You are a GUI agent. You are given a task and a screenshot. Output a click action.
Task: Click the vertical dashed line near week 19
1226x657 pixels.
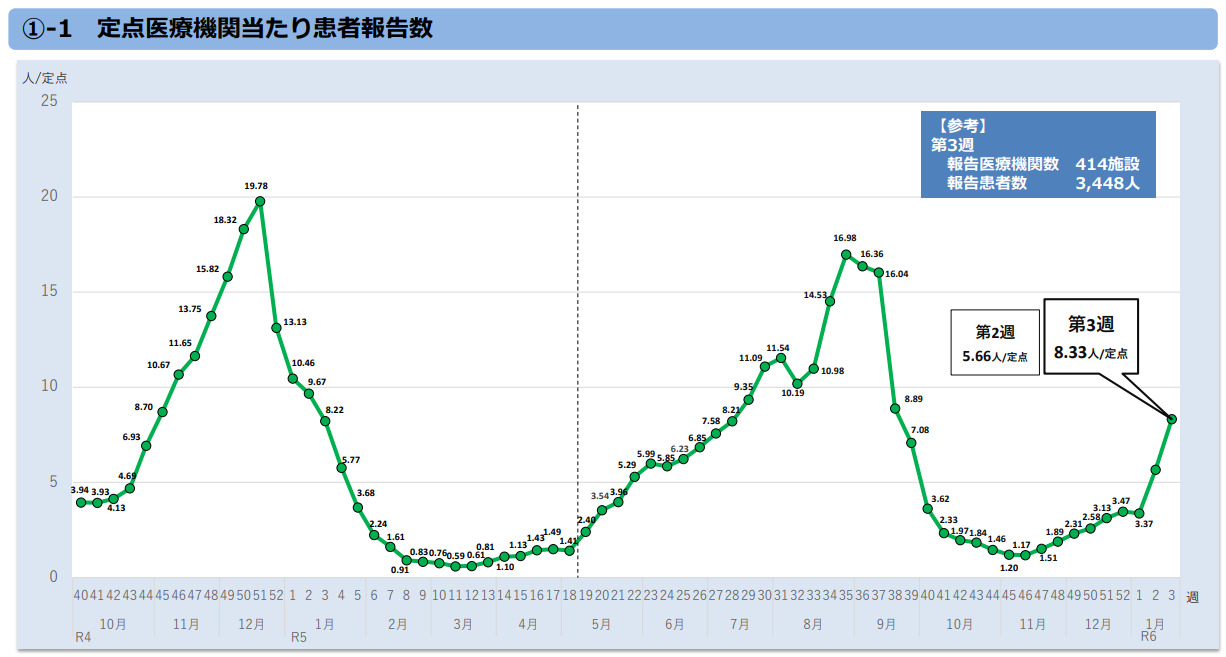577,300
